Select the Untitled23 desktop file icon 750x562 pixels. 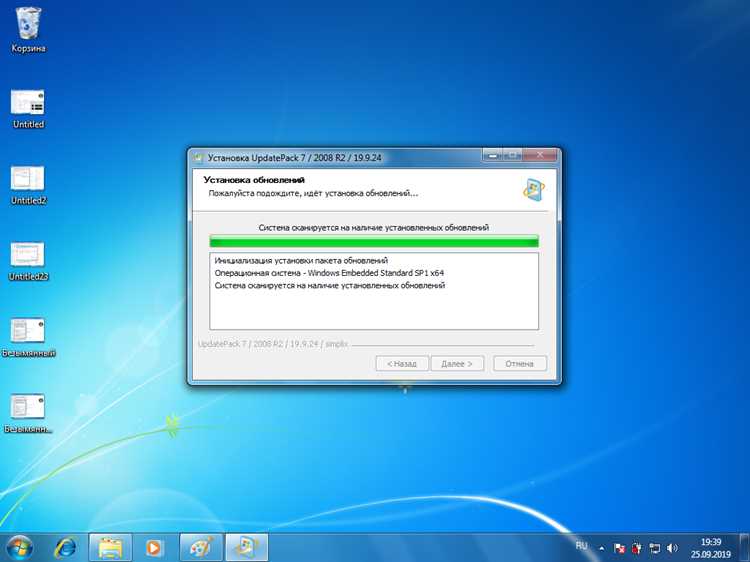(28, 262)
